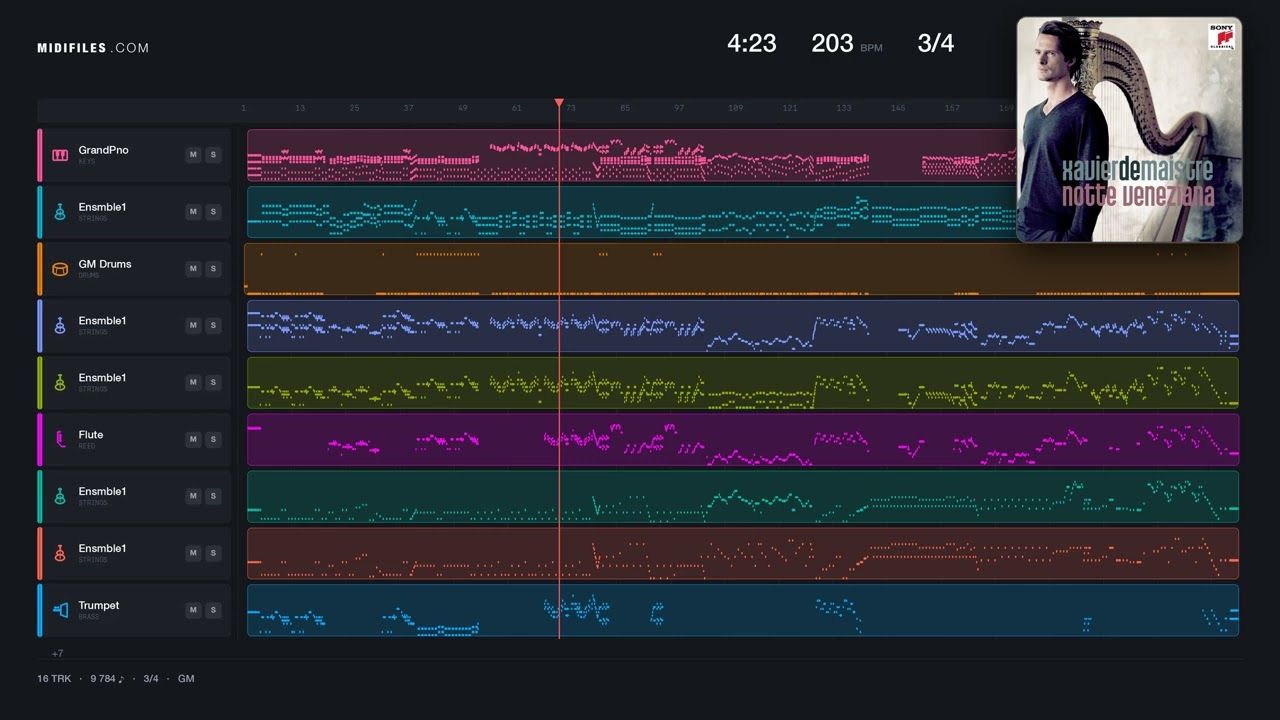Click the GrandPno keyboard instrument icon
This screenshot has width=1280, height=720.
pyautogui.click(x=60, y=155)
